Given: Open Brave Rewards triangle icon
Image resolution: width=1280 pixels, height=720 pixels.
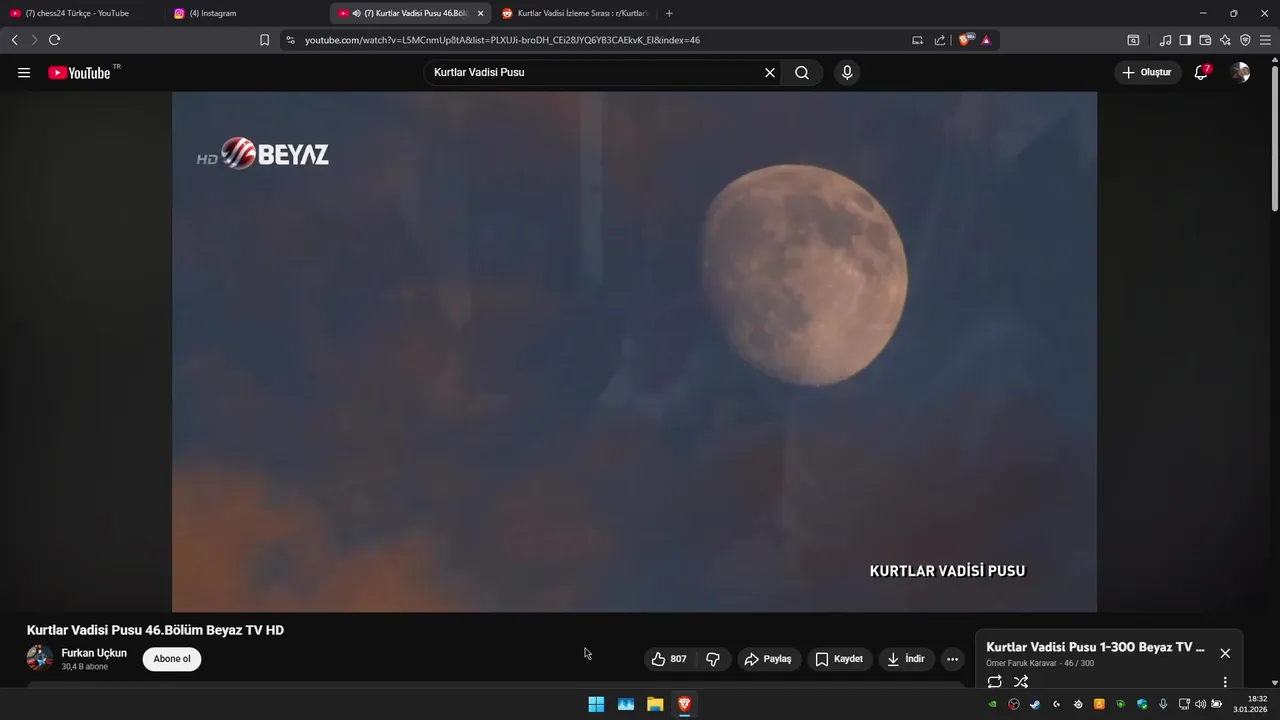Looking at the screenshot, I should click(x=986, y=40).
